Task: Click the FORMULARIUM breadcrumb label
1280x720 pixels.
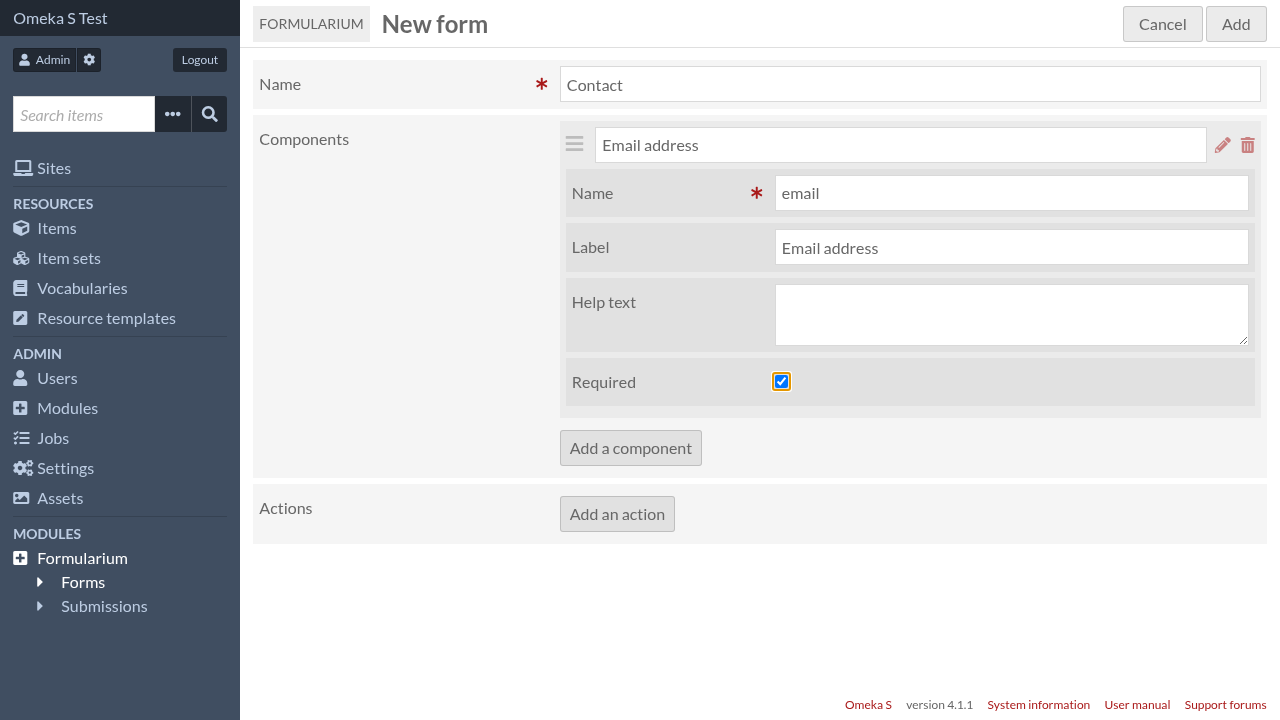Action: click(311, 23)
